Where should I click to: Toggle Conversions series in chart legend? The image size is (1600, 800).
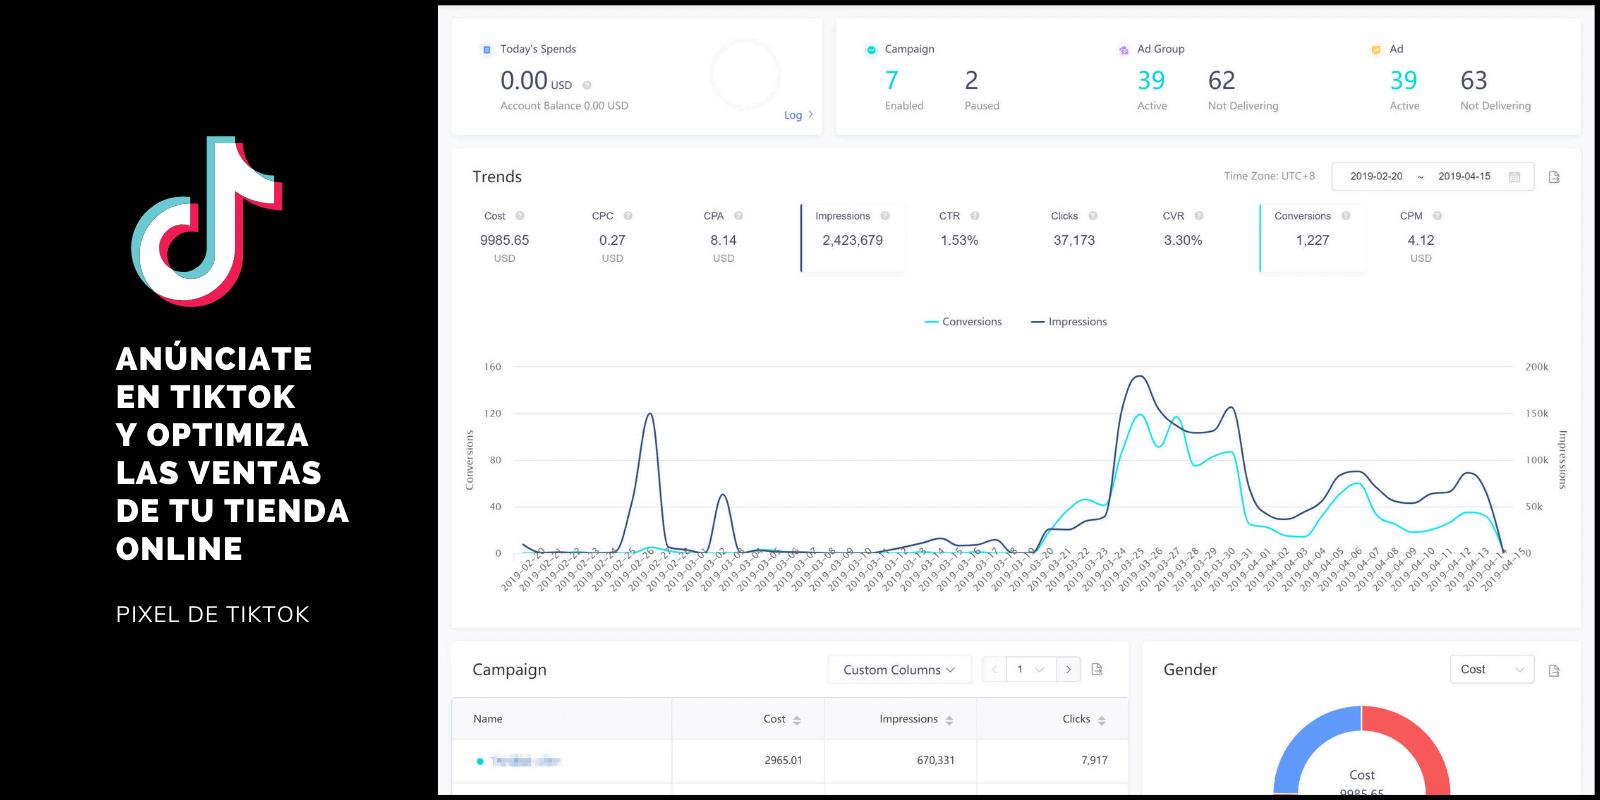963,322
